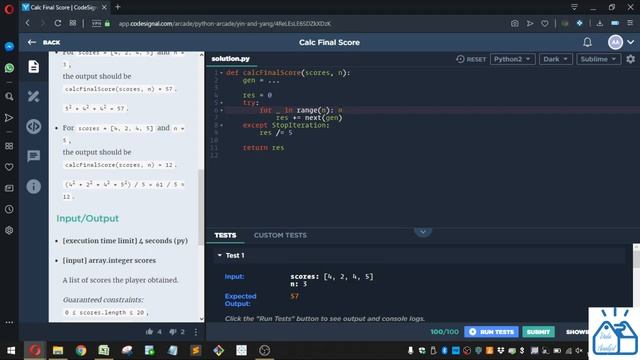Click the Input/Output heading
Image resolution: width=640 pixels, height=360 pixels.
88,218
